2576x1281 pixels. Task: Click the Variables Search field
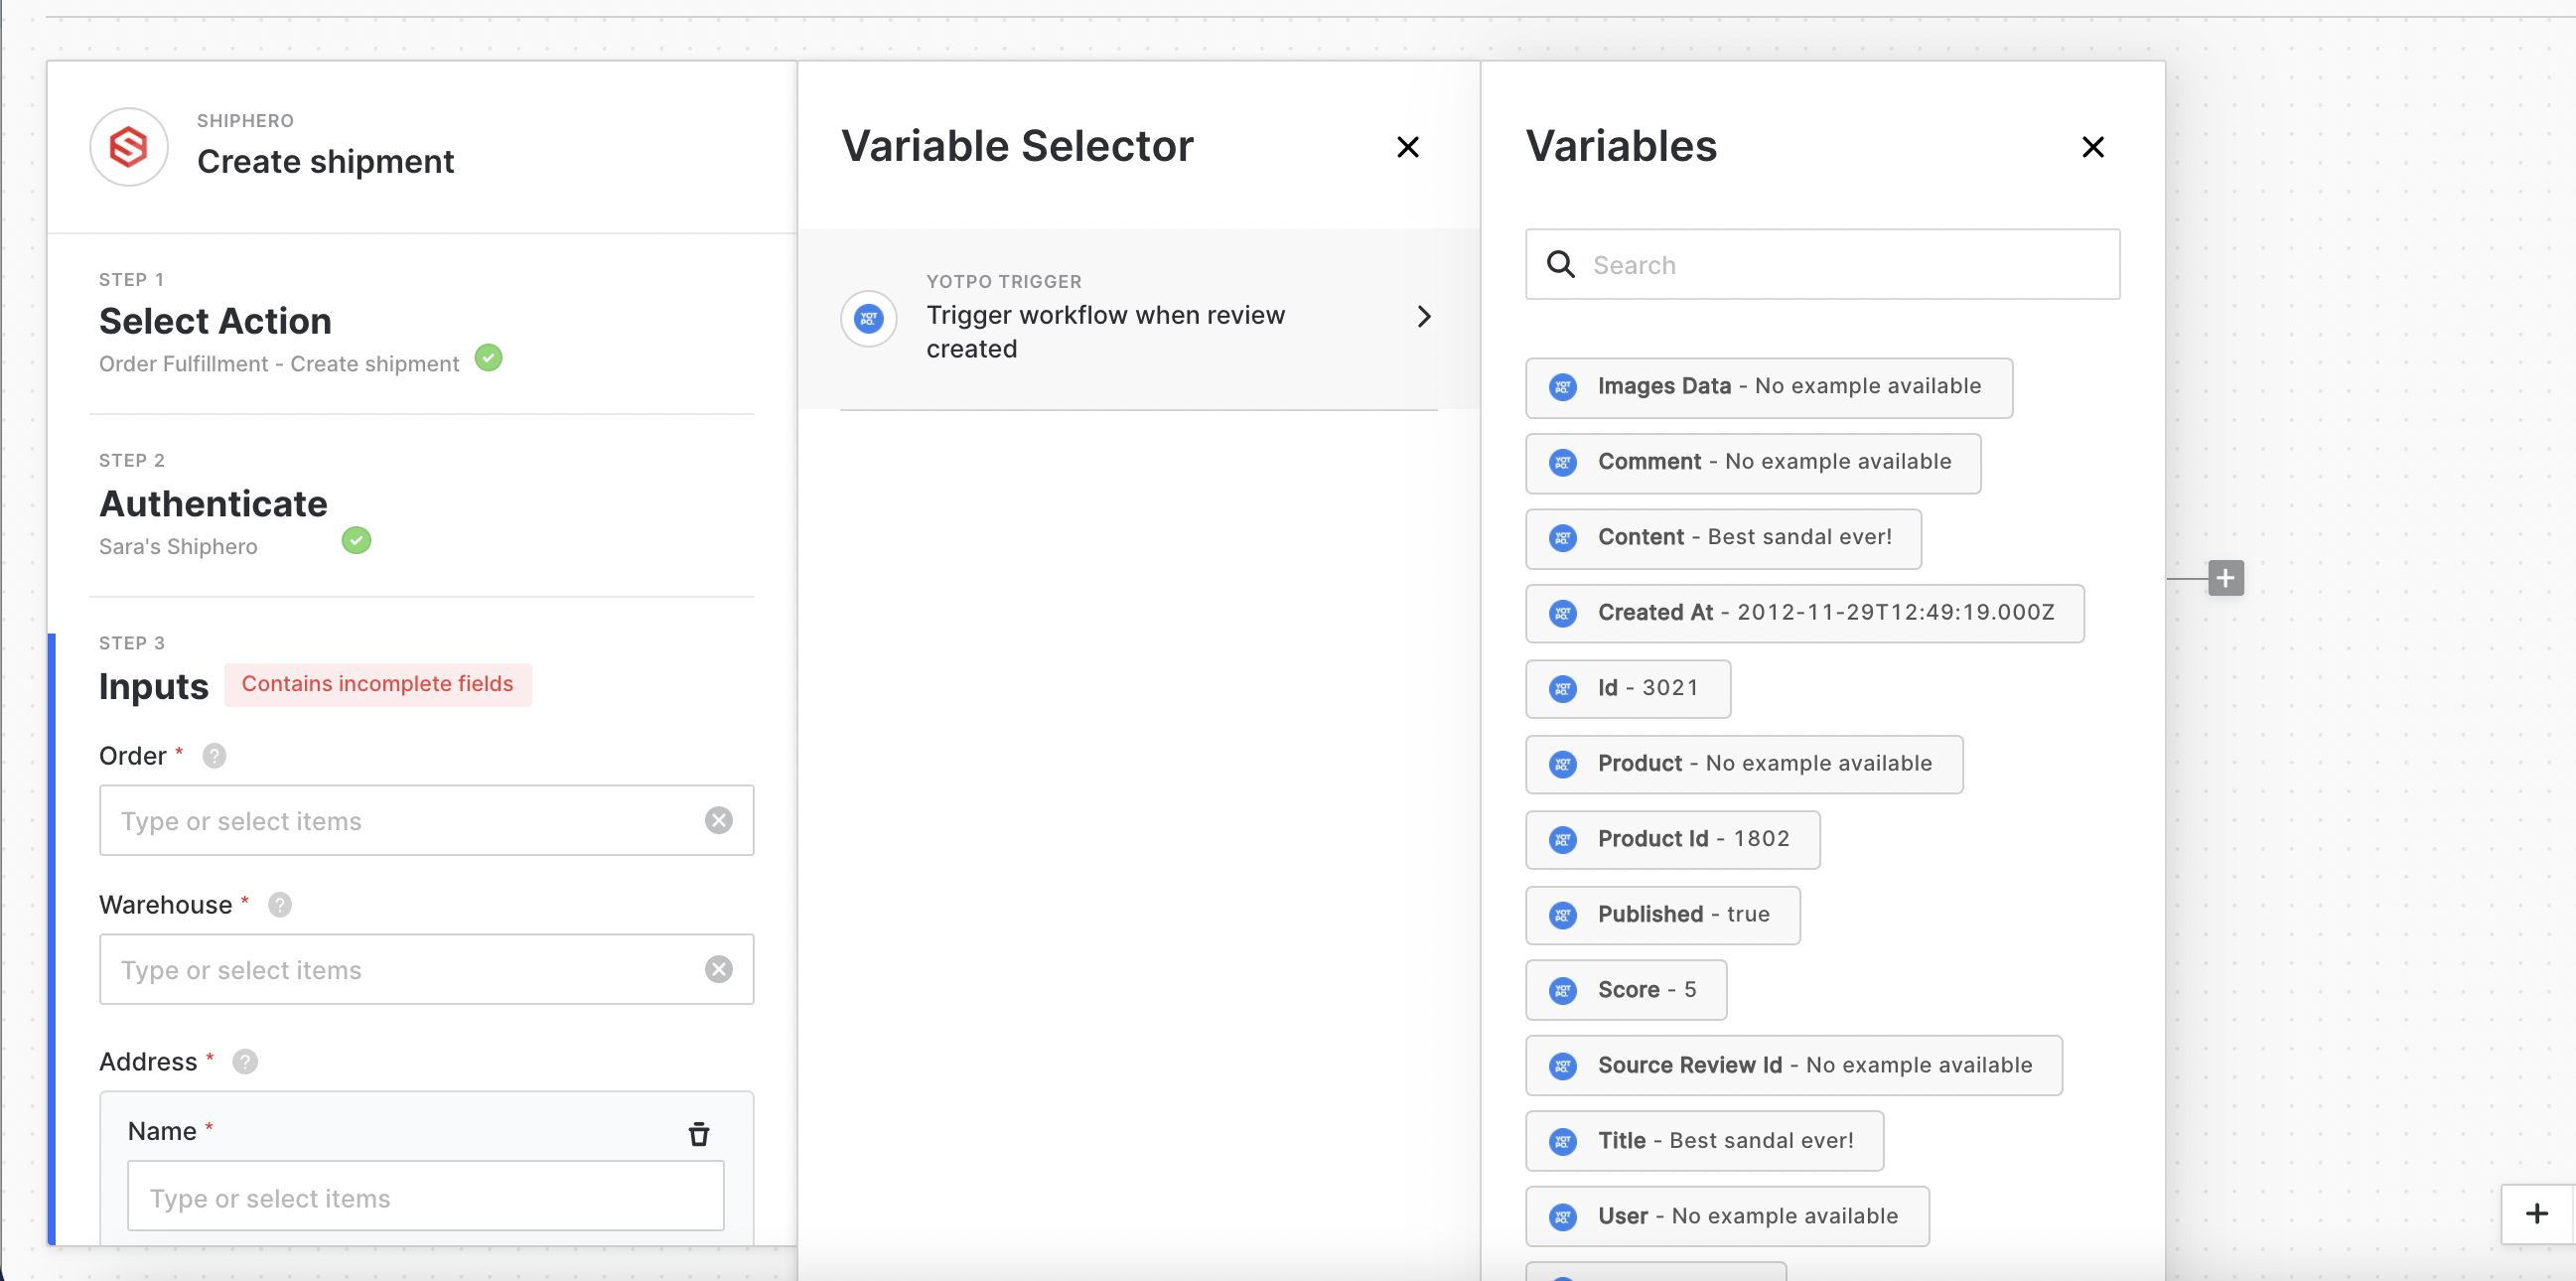tap(1840, 265)
